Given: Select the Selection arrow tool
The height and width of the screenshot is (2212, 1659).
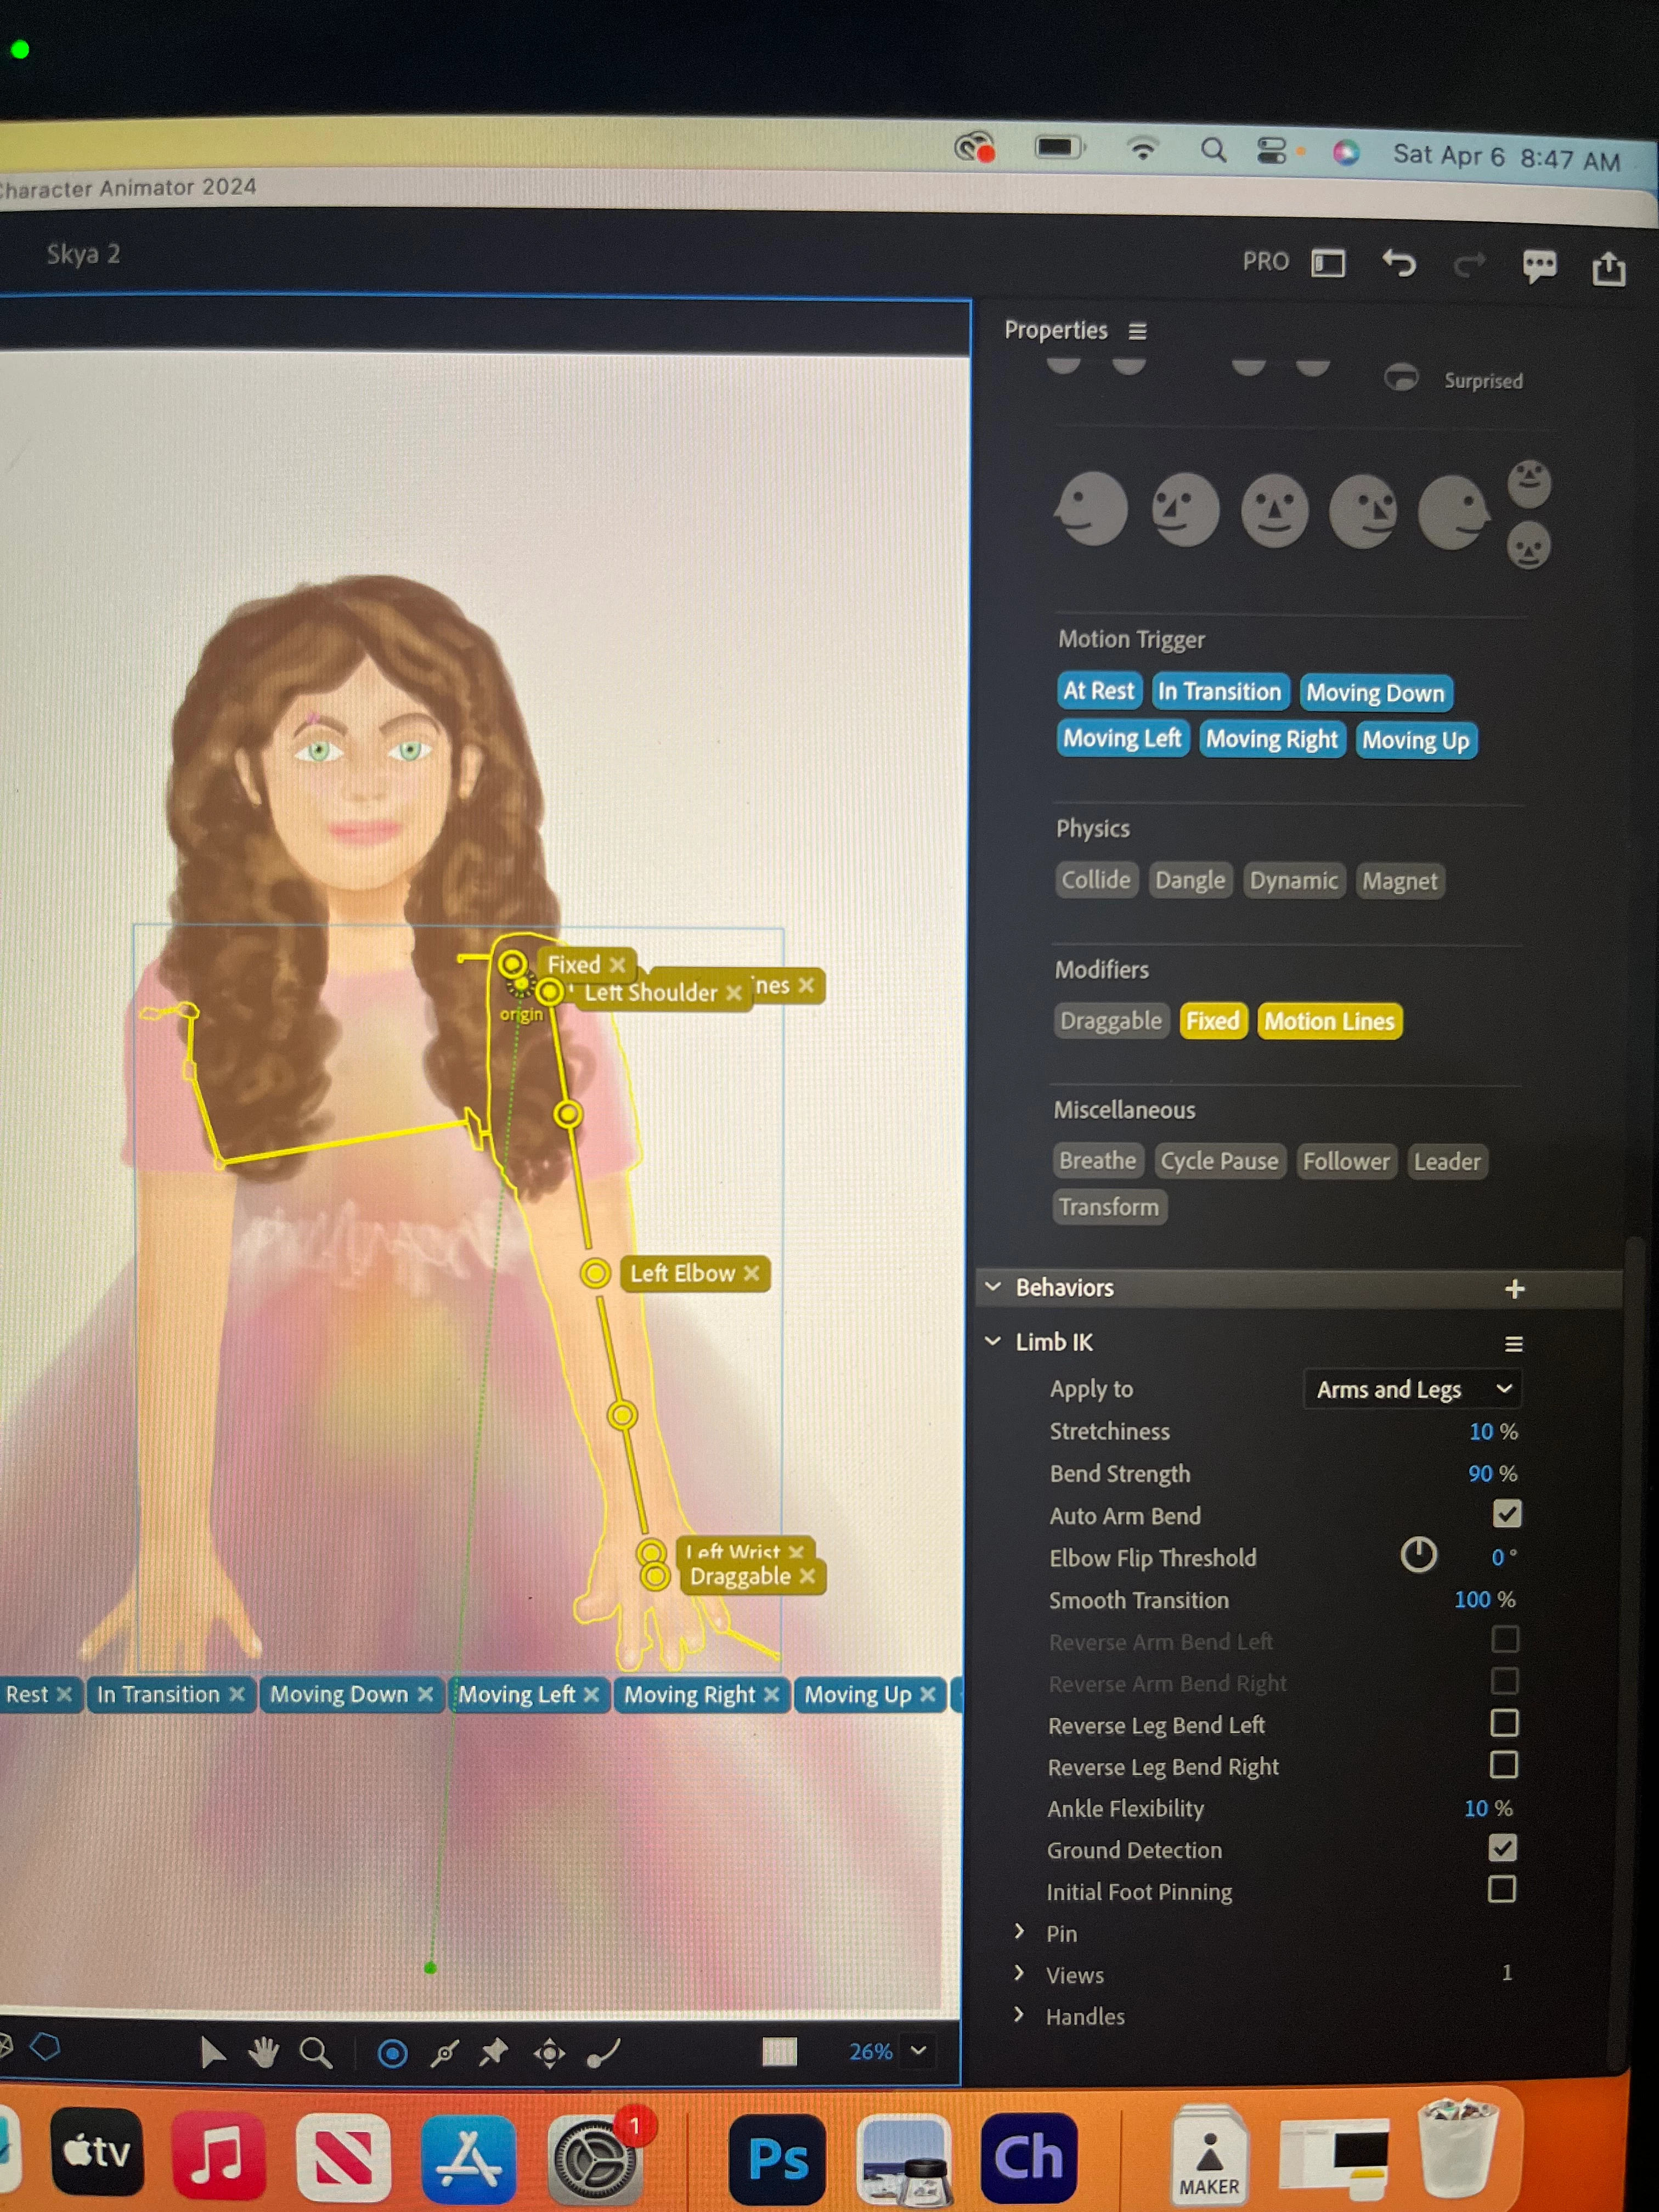Looking at the screenshot, I should point(211,2053).
